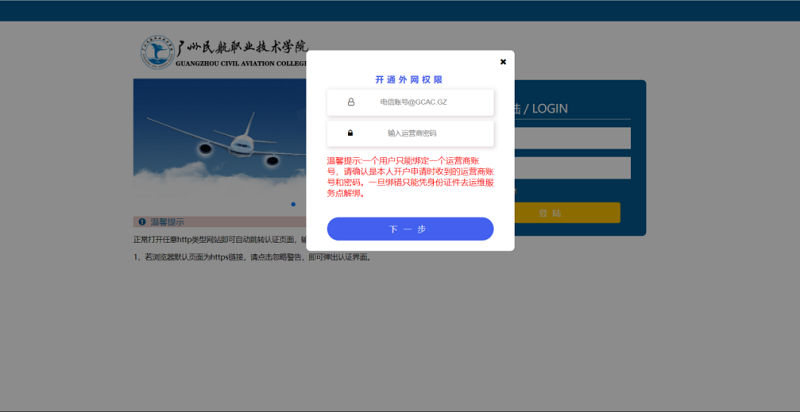Click the lock icon in the password field
The height and width of the screenshot is (412, 800).
point(351,133)
